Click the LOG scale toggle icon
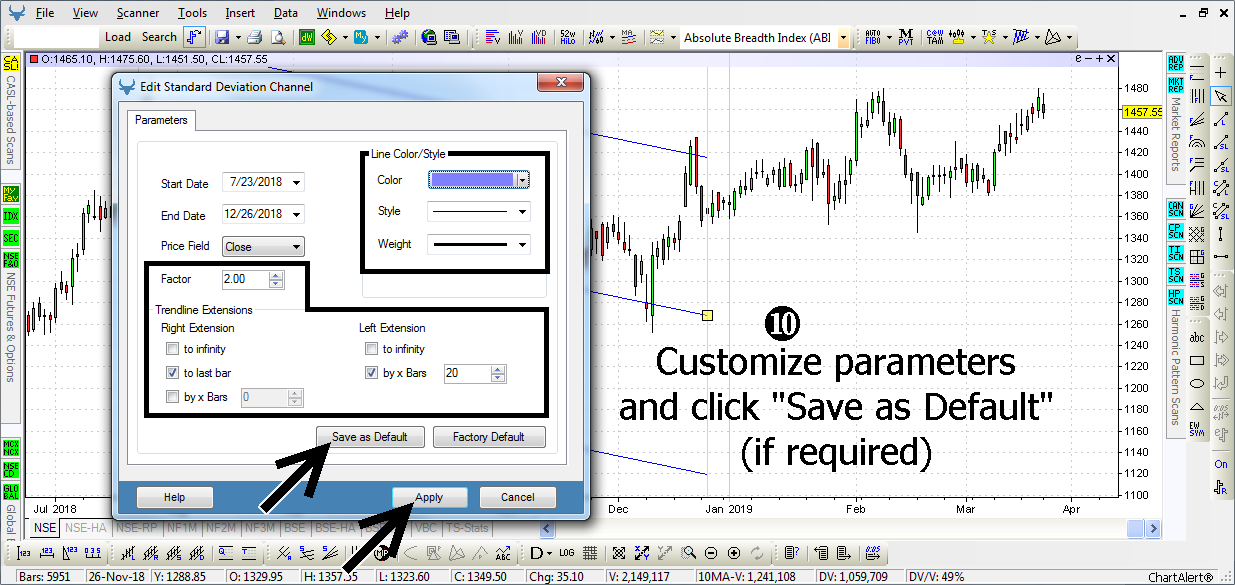Image resolution: width=1235 pixels, height=585 pixels. click(567, 552)
